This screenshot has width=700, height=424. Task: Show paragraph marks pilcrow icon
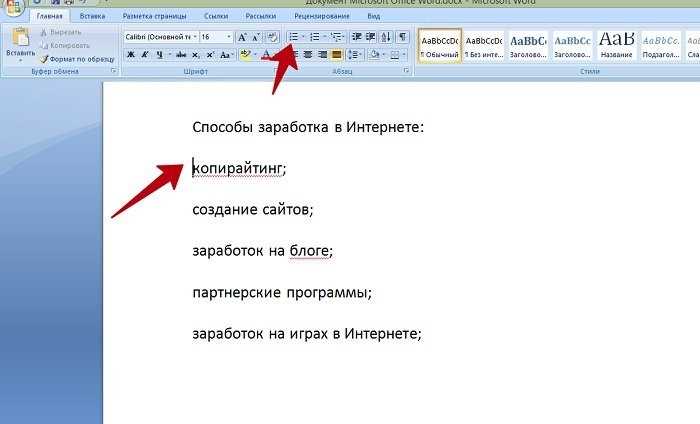tap(402, 37)
